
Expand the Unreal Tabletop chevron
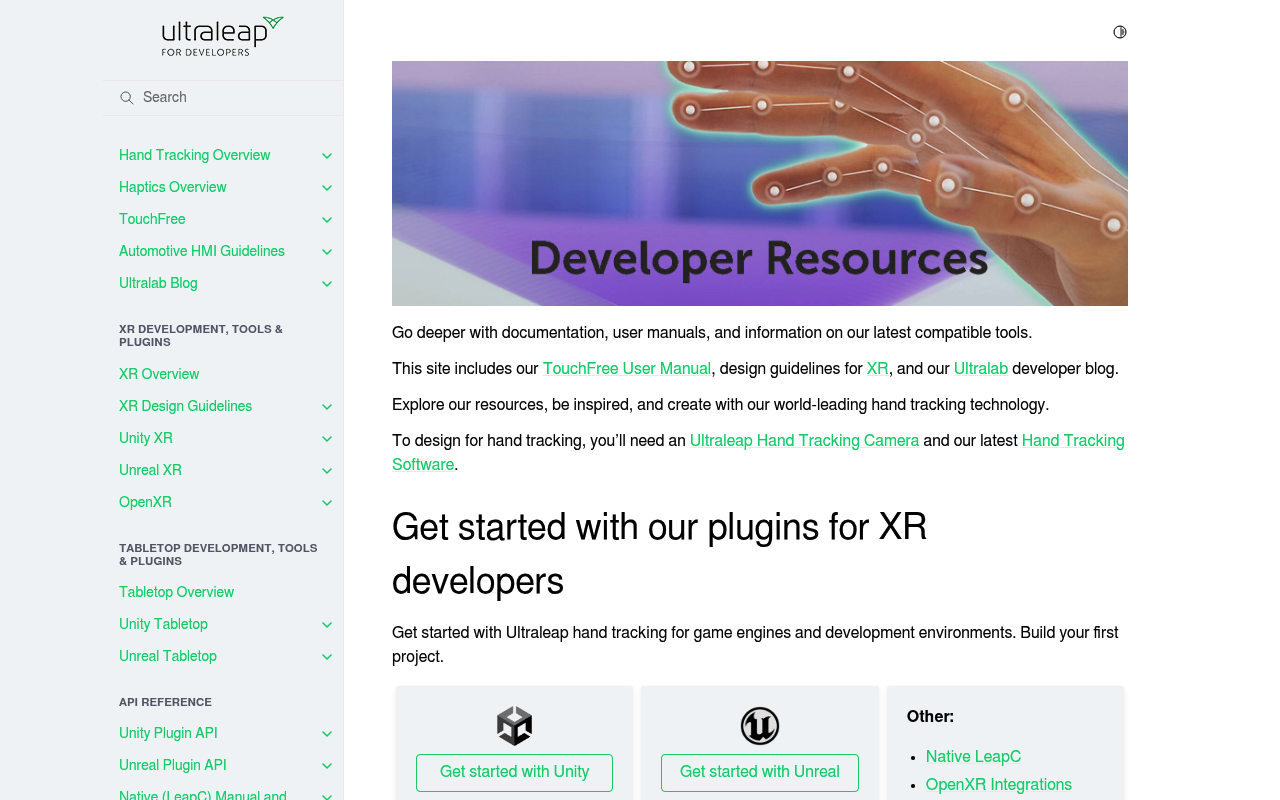(x=327, y=657)
